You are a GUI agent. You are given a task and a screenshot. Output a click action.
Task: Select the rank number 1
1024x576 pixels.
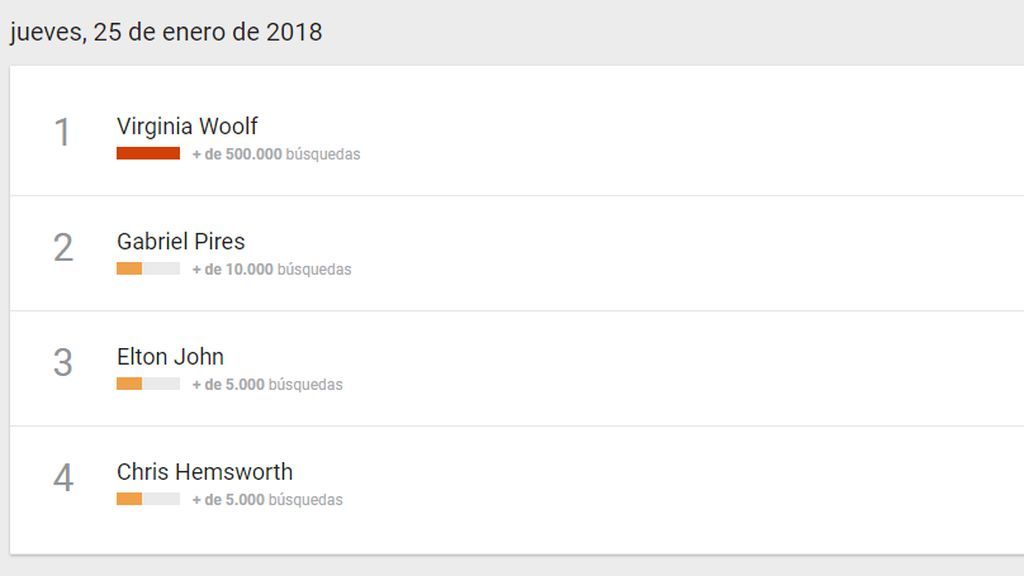[x=62, y=133]
